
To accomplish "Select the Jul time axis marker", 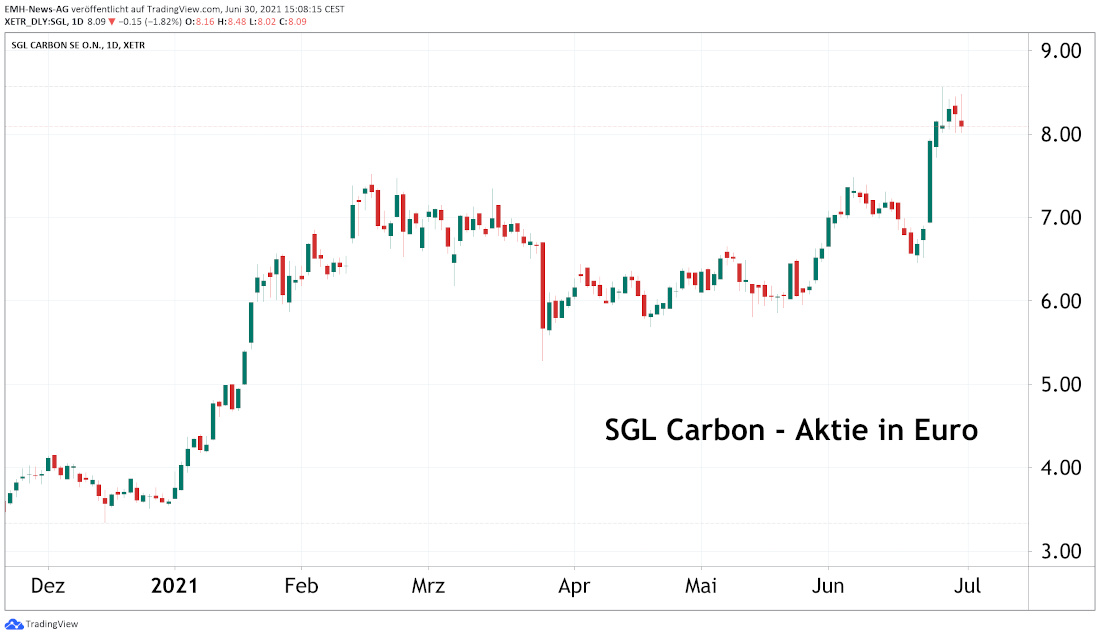I will (x=967, y=586).
